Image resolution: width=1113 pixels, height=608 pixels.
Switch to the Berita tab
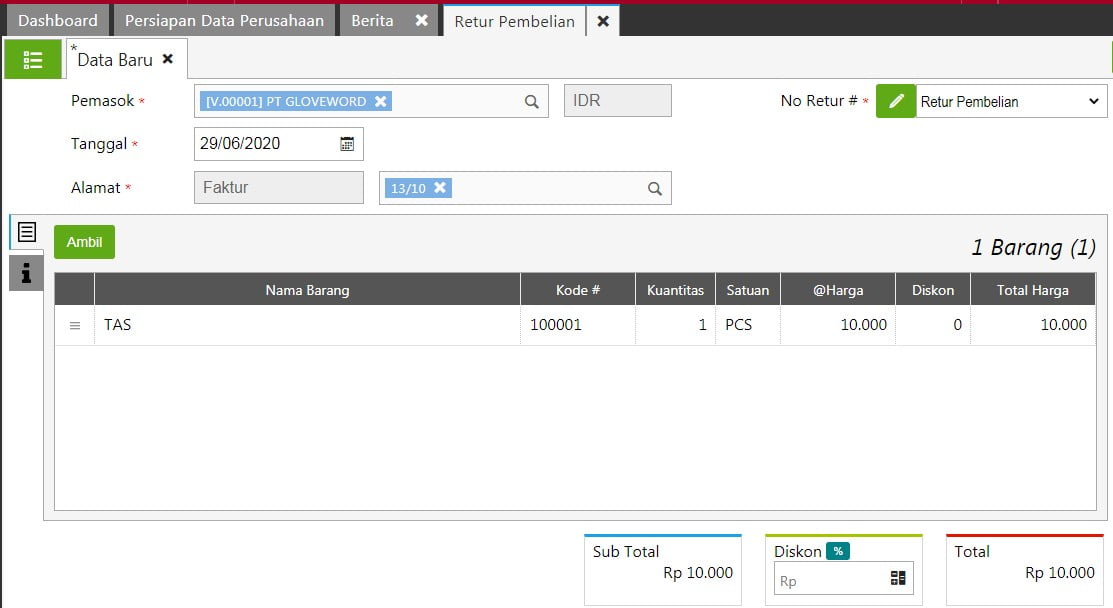point(373,21)
